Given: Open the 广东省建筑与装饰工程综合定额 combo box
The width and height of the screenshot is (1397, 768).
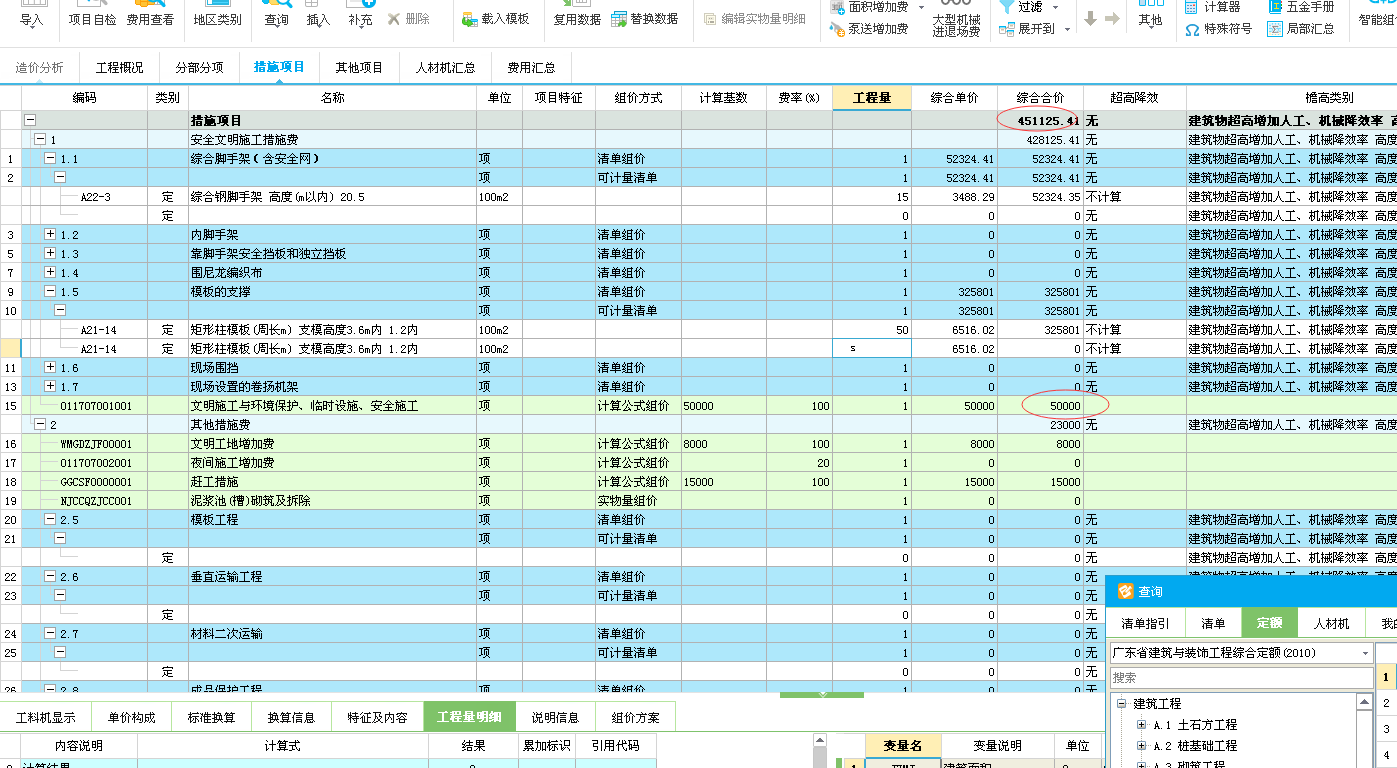Looking at the screenshot, I should coord(1240,652).
